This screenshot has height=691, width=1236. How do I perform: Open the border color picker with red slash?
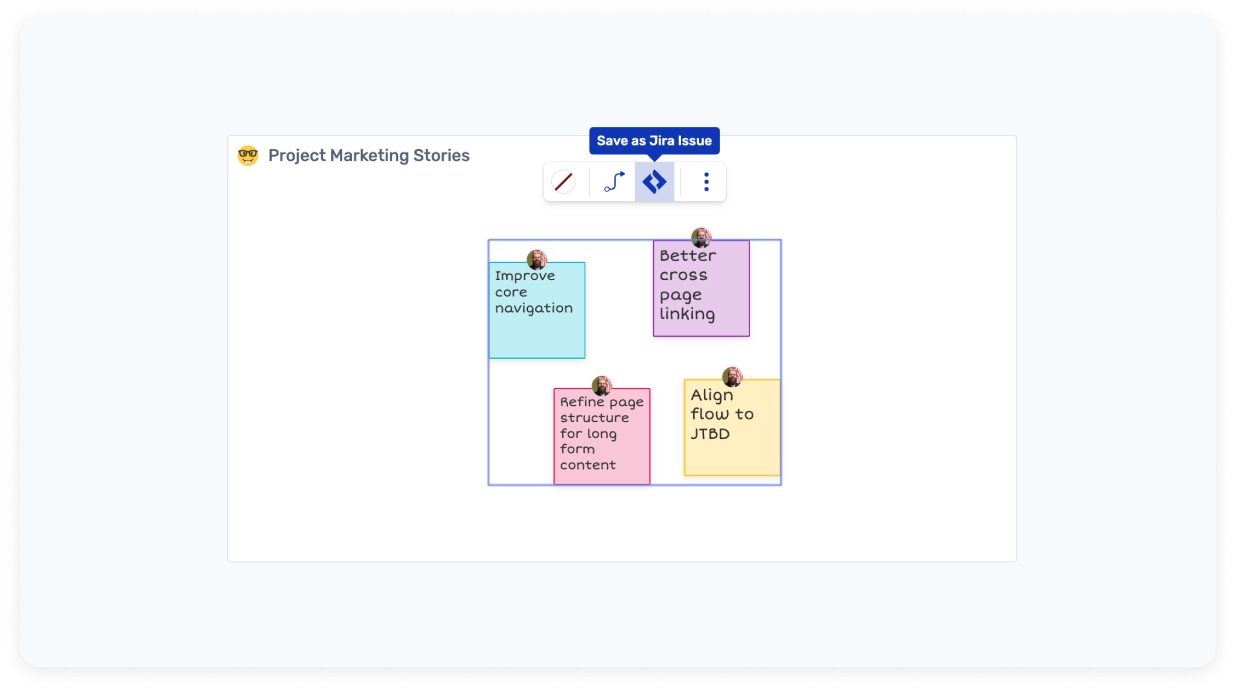coord(564,182)
